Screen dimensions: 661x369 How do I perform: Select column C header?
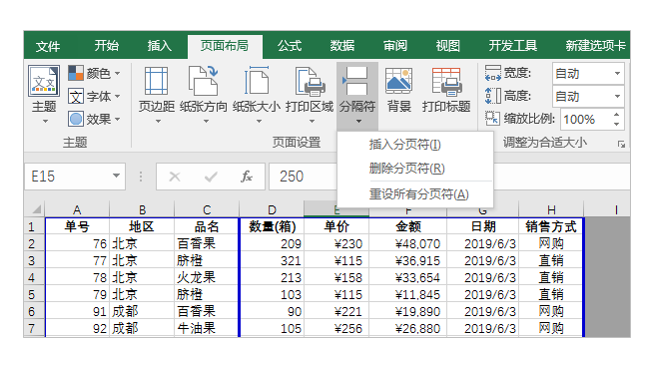click(207, 210)
